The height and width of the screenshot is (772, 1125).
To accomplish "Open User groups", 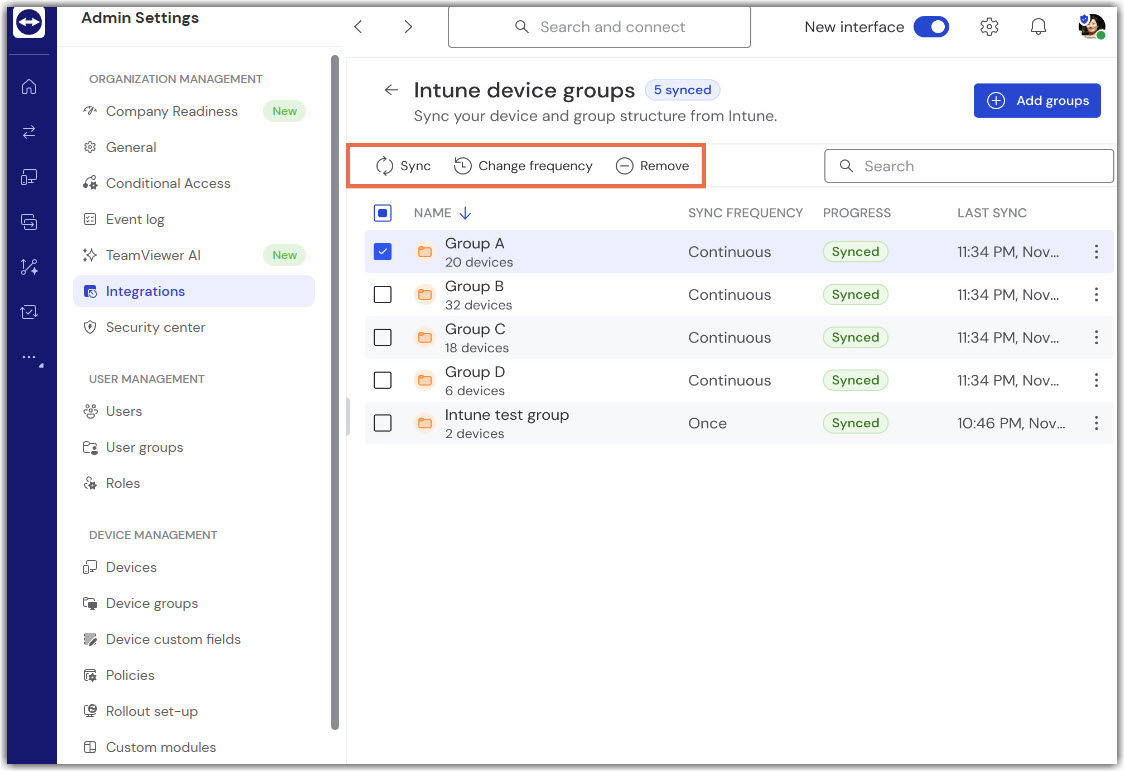I will coord(194,448).
